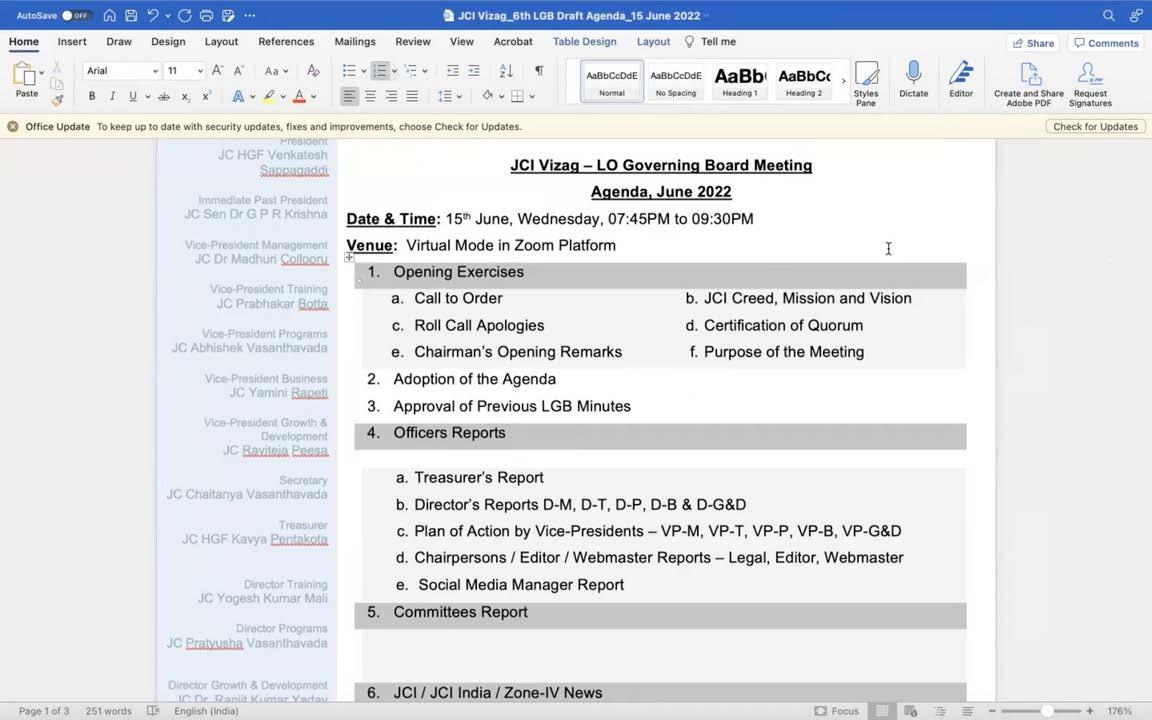This screenshot has width=1152, height=720.
Task: Apply the Heading 1 style
Action: pos(740,81)
